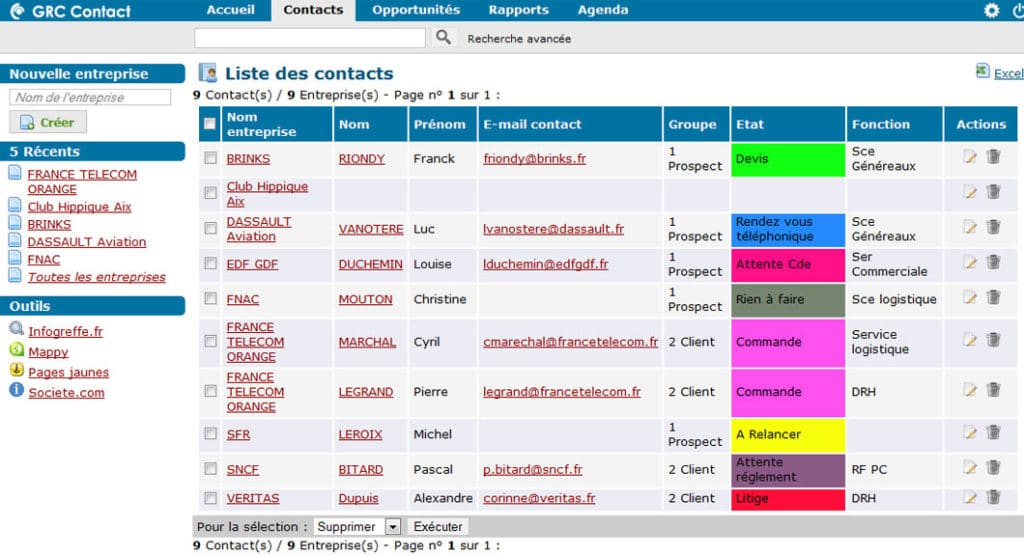Click the Attente Cde status cell

coord(788,265)
